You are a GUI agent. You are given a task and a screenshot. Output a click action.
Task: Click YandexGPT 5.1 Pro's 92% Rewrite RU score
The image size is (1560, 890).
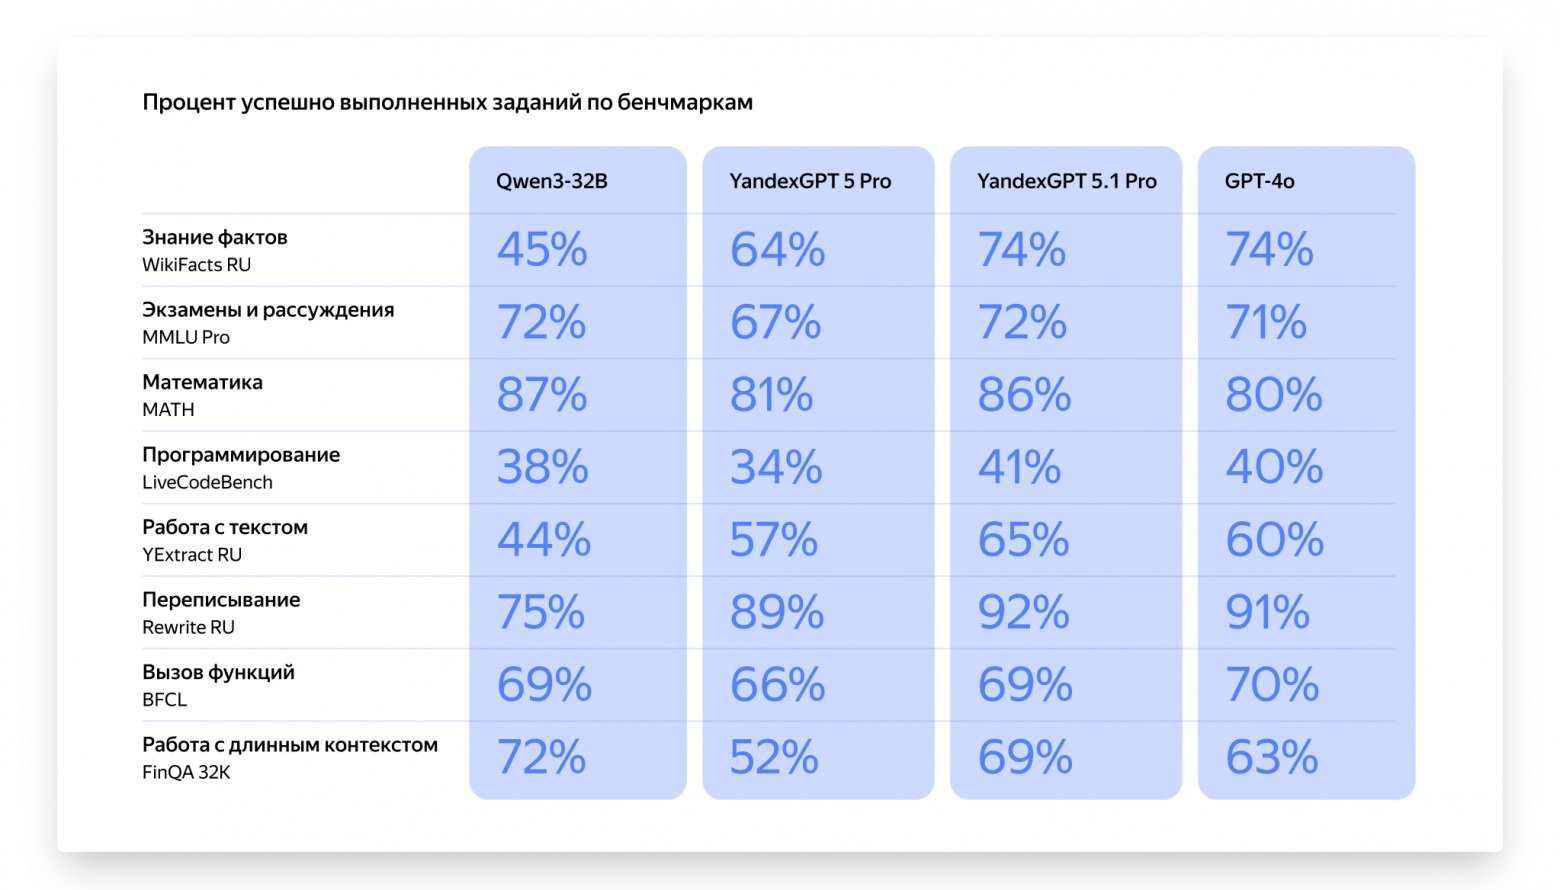1023,612
